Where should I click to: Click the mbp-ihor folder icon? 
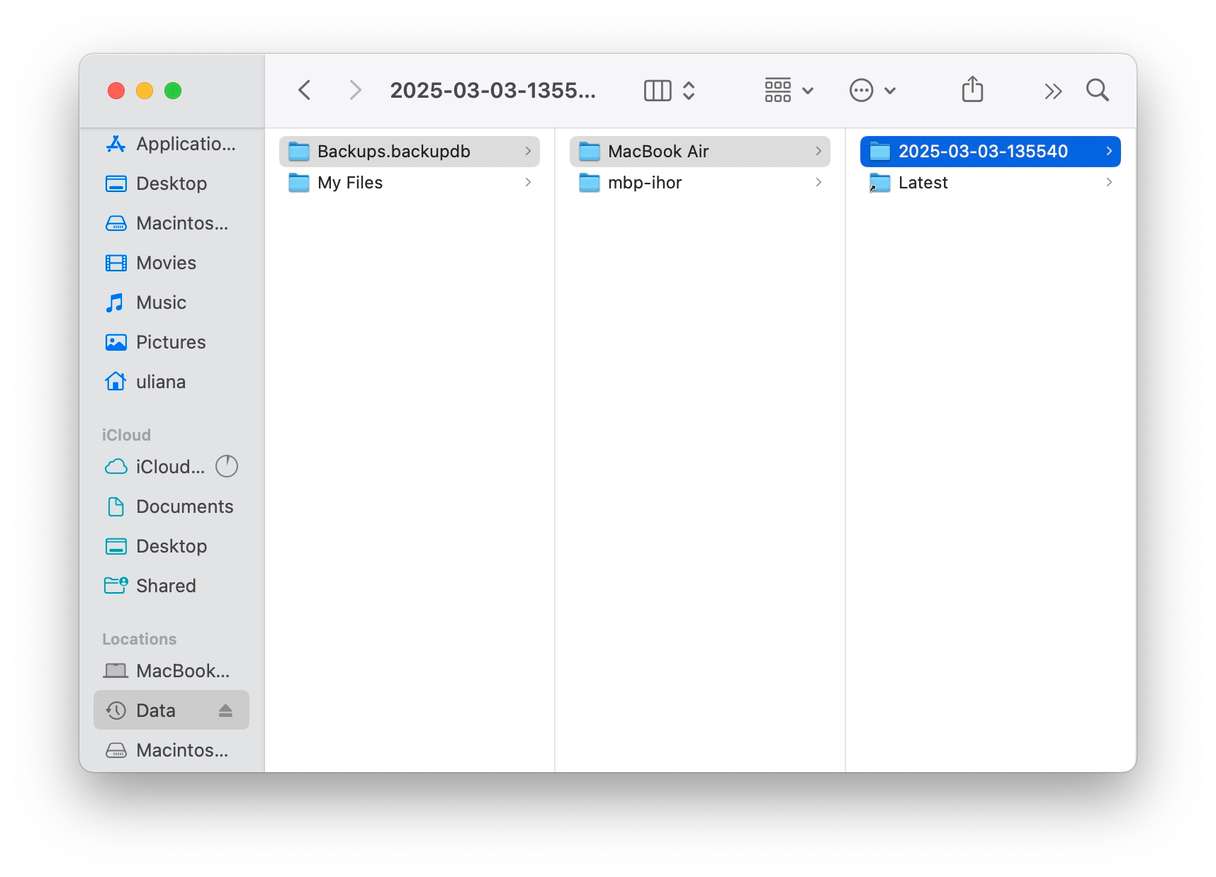(590, 182)
